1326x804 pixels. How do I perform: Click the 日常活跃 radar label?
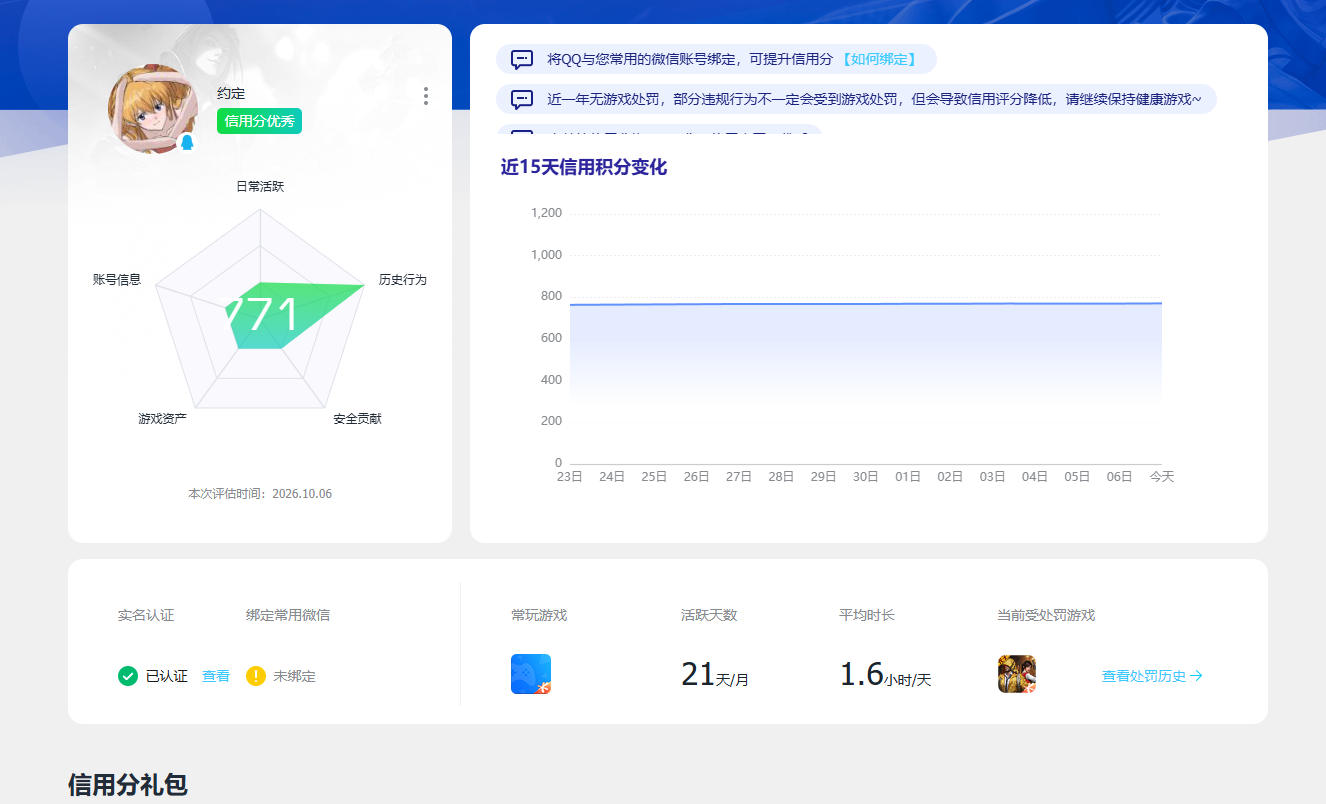coord(260,186)
